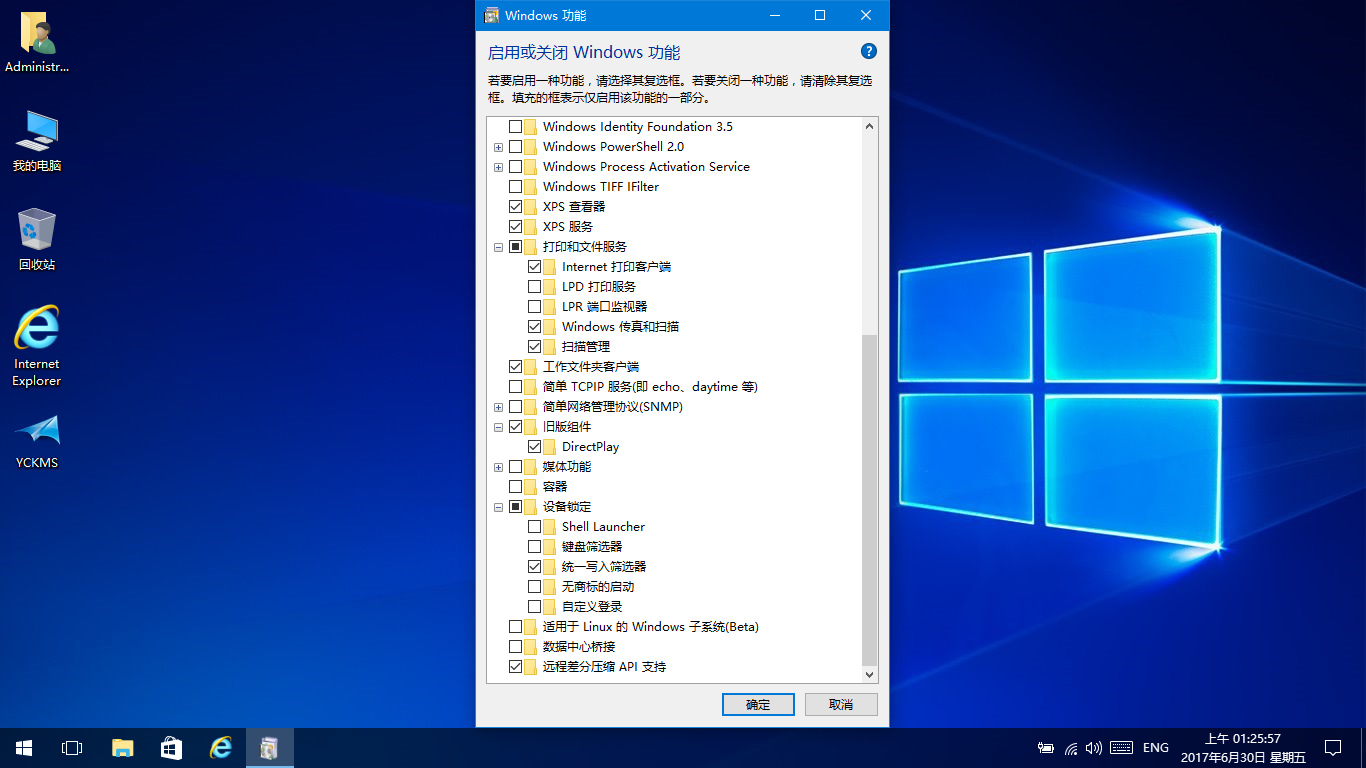This screenshot has width=1366, height=768.
Task: Enable Windows TIFF IFilter checkbox
Action: [516, 187]
